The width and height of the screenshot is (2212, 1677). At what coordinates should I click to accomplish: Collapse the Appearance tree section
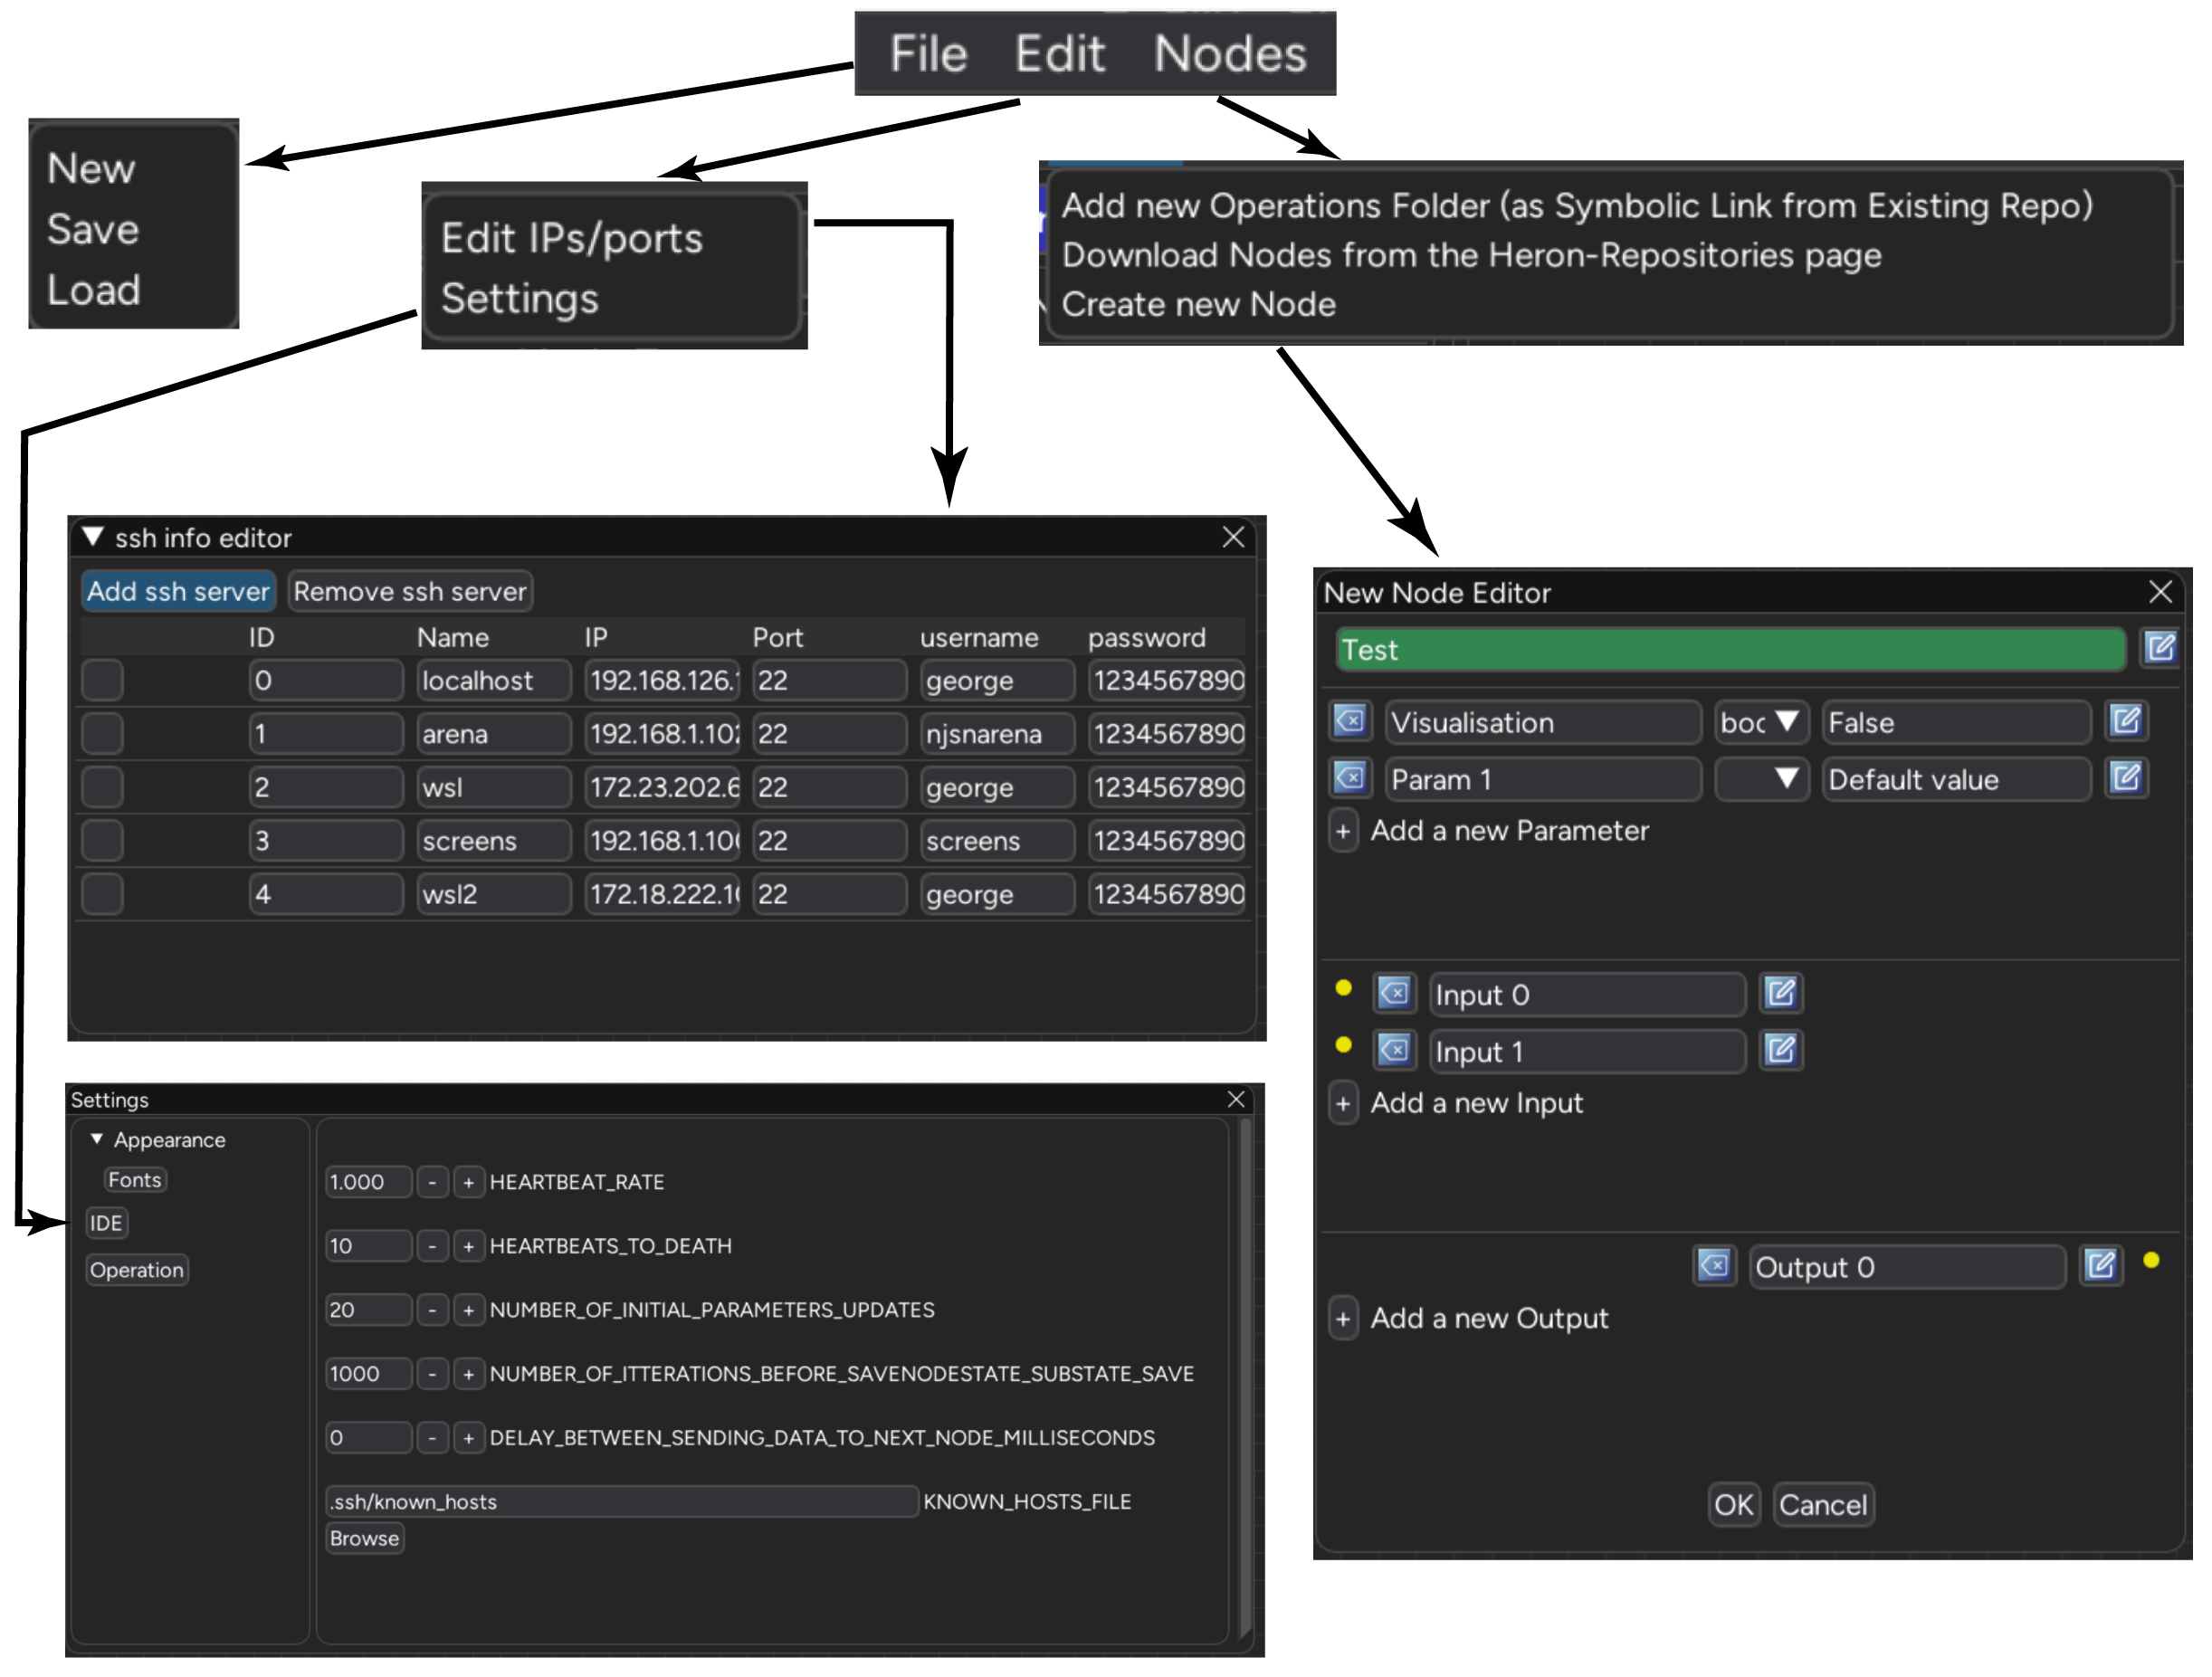[97, 1140]
